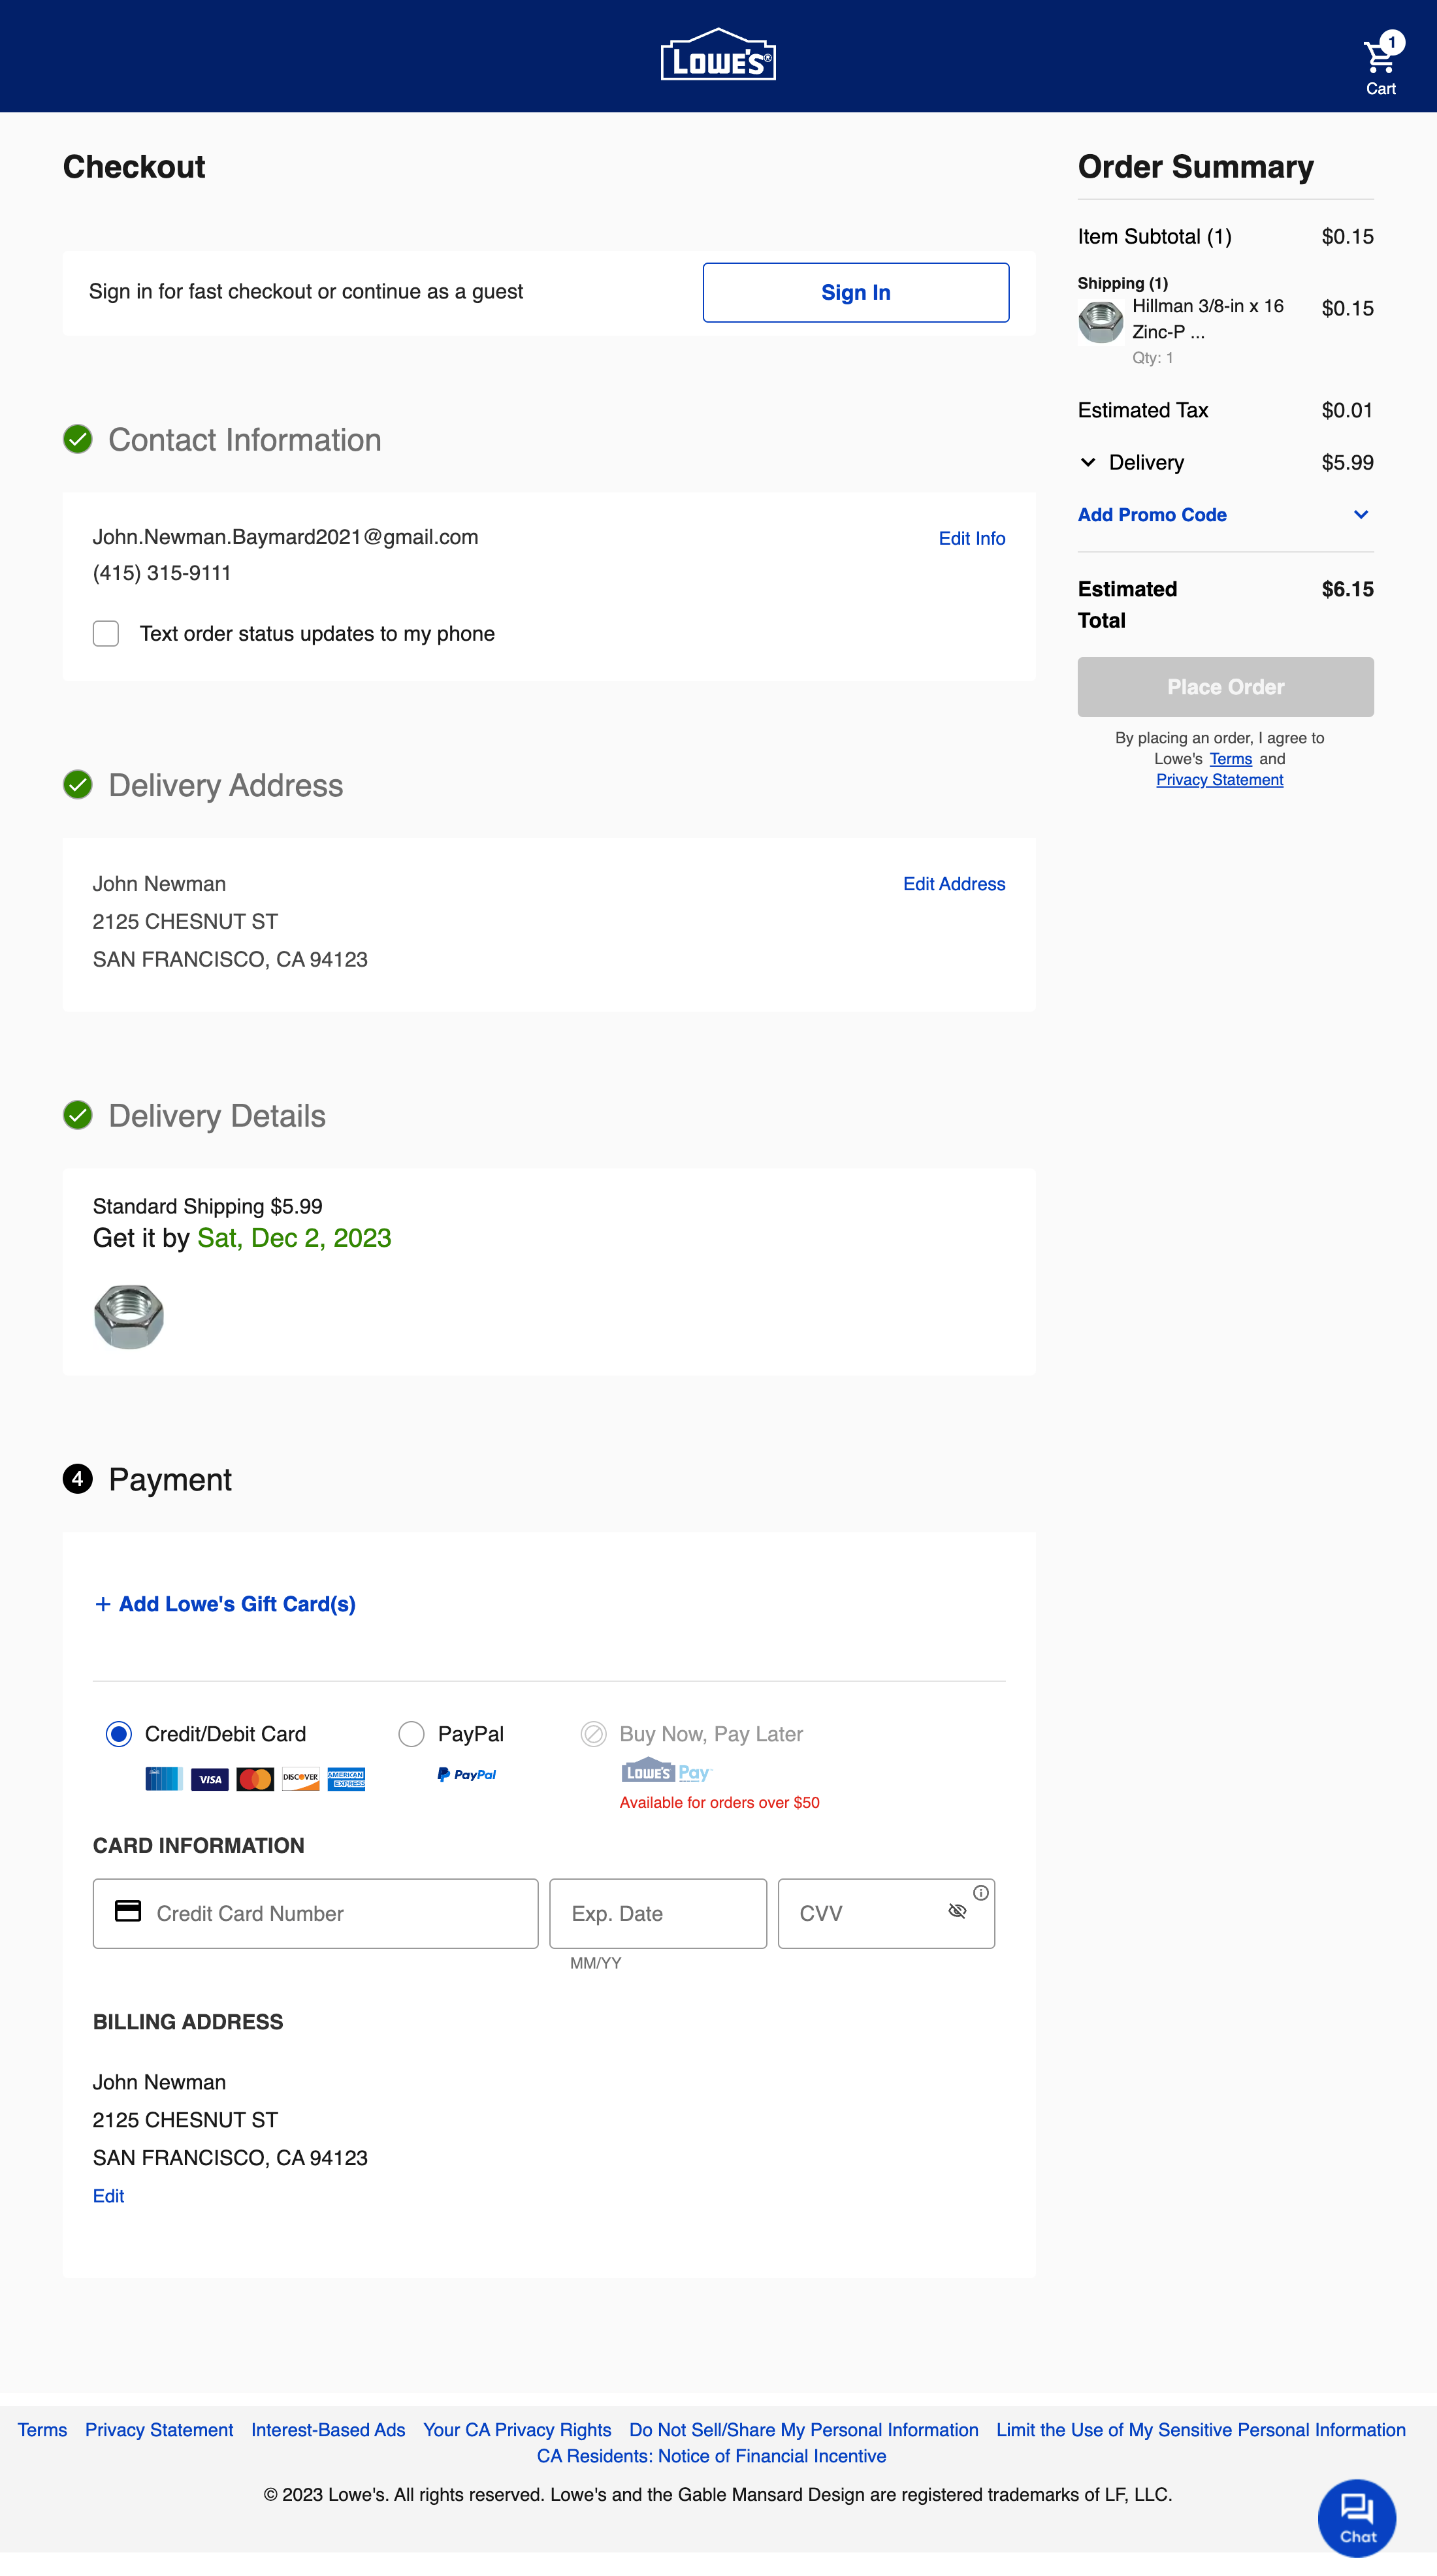Click the Sign In button
Viewport: 1437px width, 2576px height.
point(855,292)
